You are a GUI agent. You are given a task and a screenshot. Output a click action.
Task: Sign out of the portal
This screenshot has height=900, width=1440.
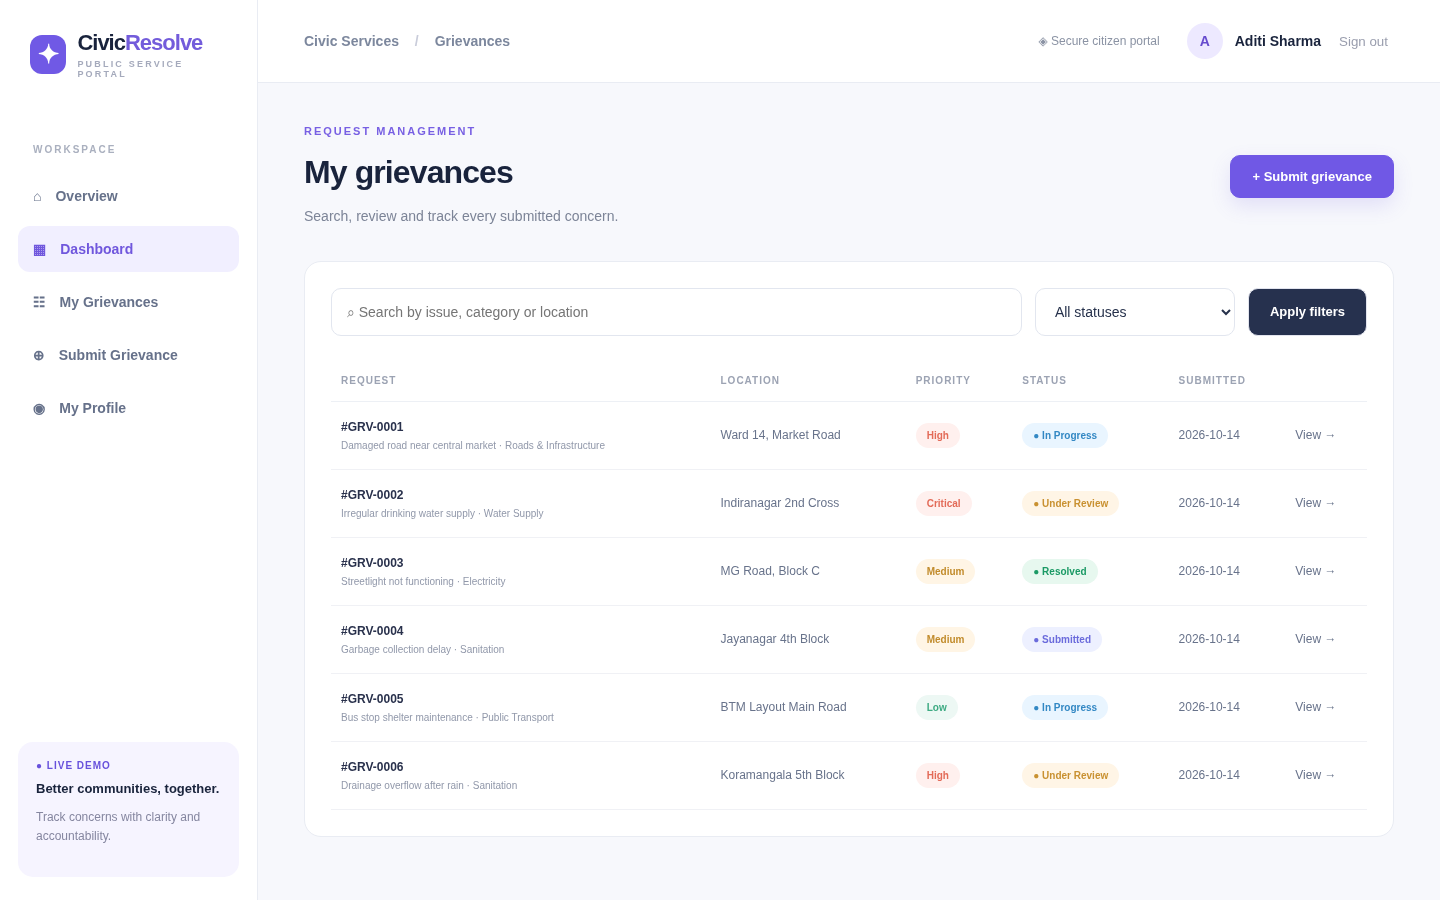[1363, 42]
